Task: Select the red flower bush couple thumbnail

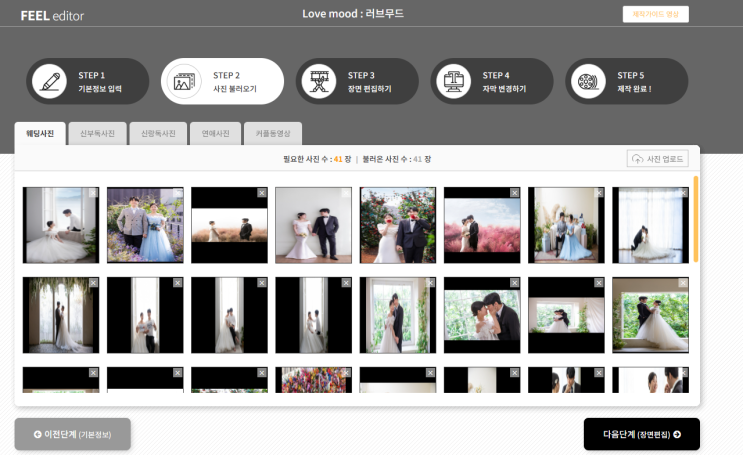Action: 398,225
